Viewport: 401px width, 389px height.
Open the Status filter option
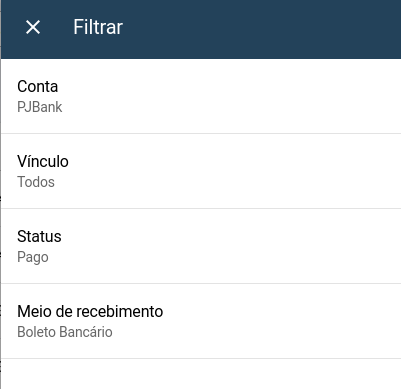point(201,246)
